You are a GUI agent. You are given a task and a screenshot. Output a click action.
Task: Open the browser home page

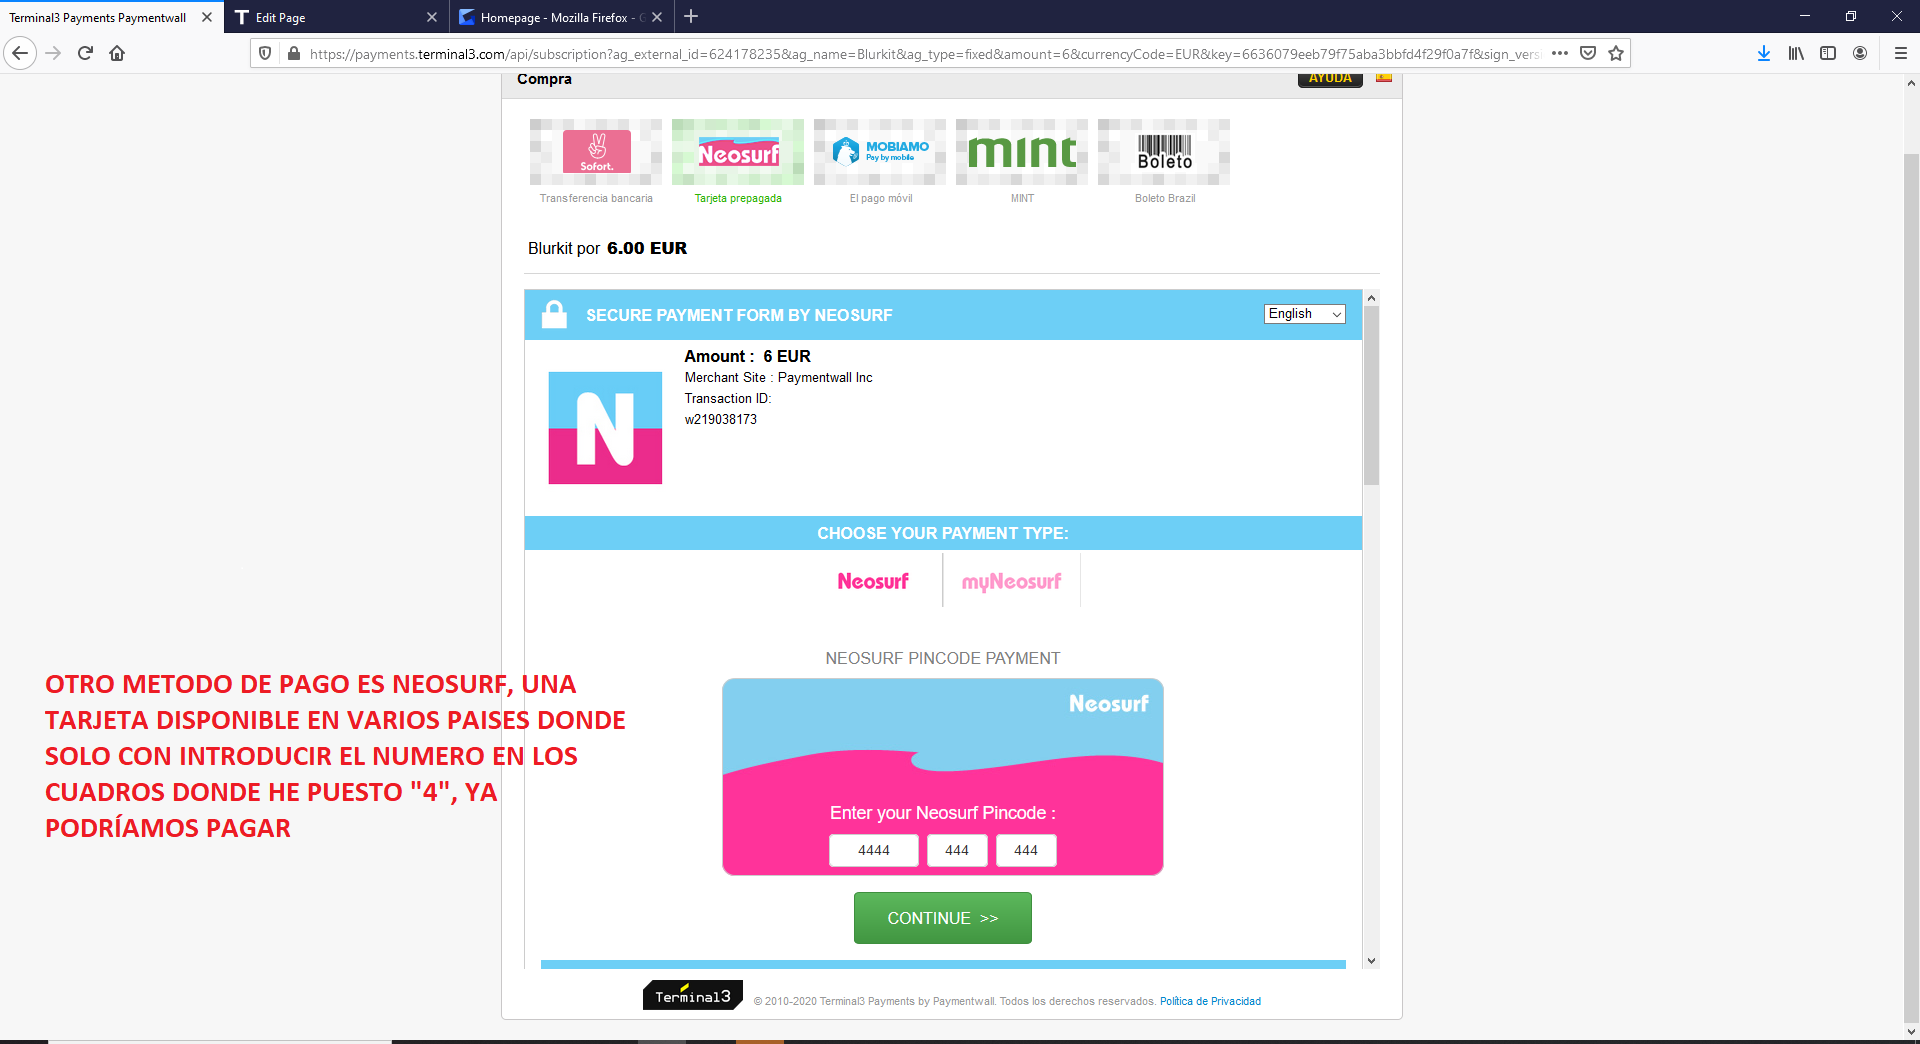click(117, 53)
